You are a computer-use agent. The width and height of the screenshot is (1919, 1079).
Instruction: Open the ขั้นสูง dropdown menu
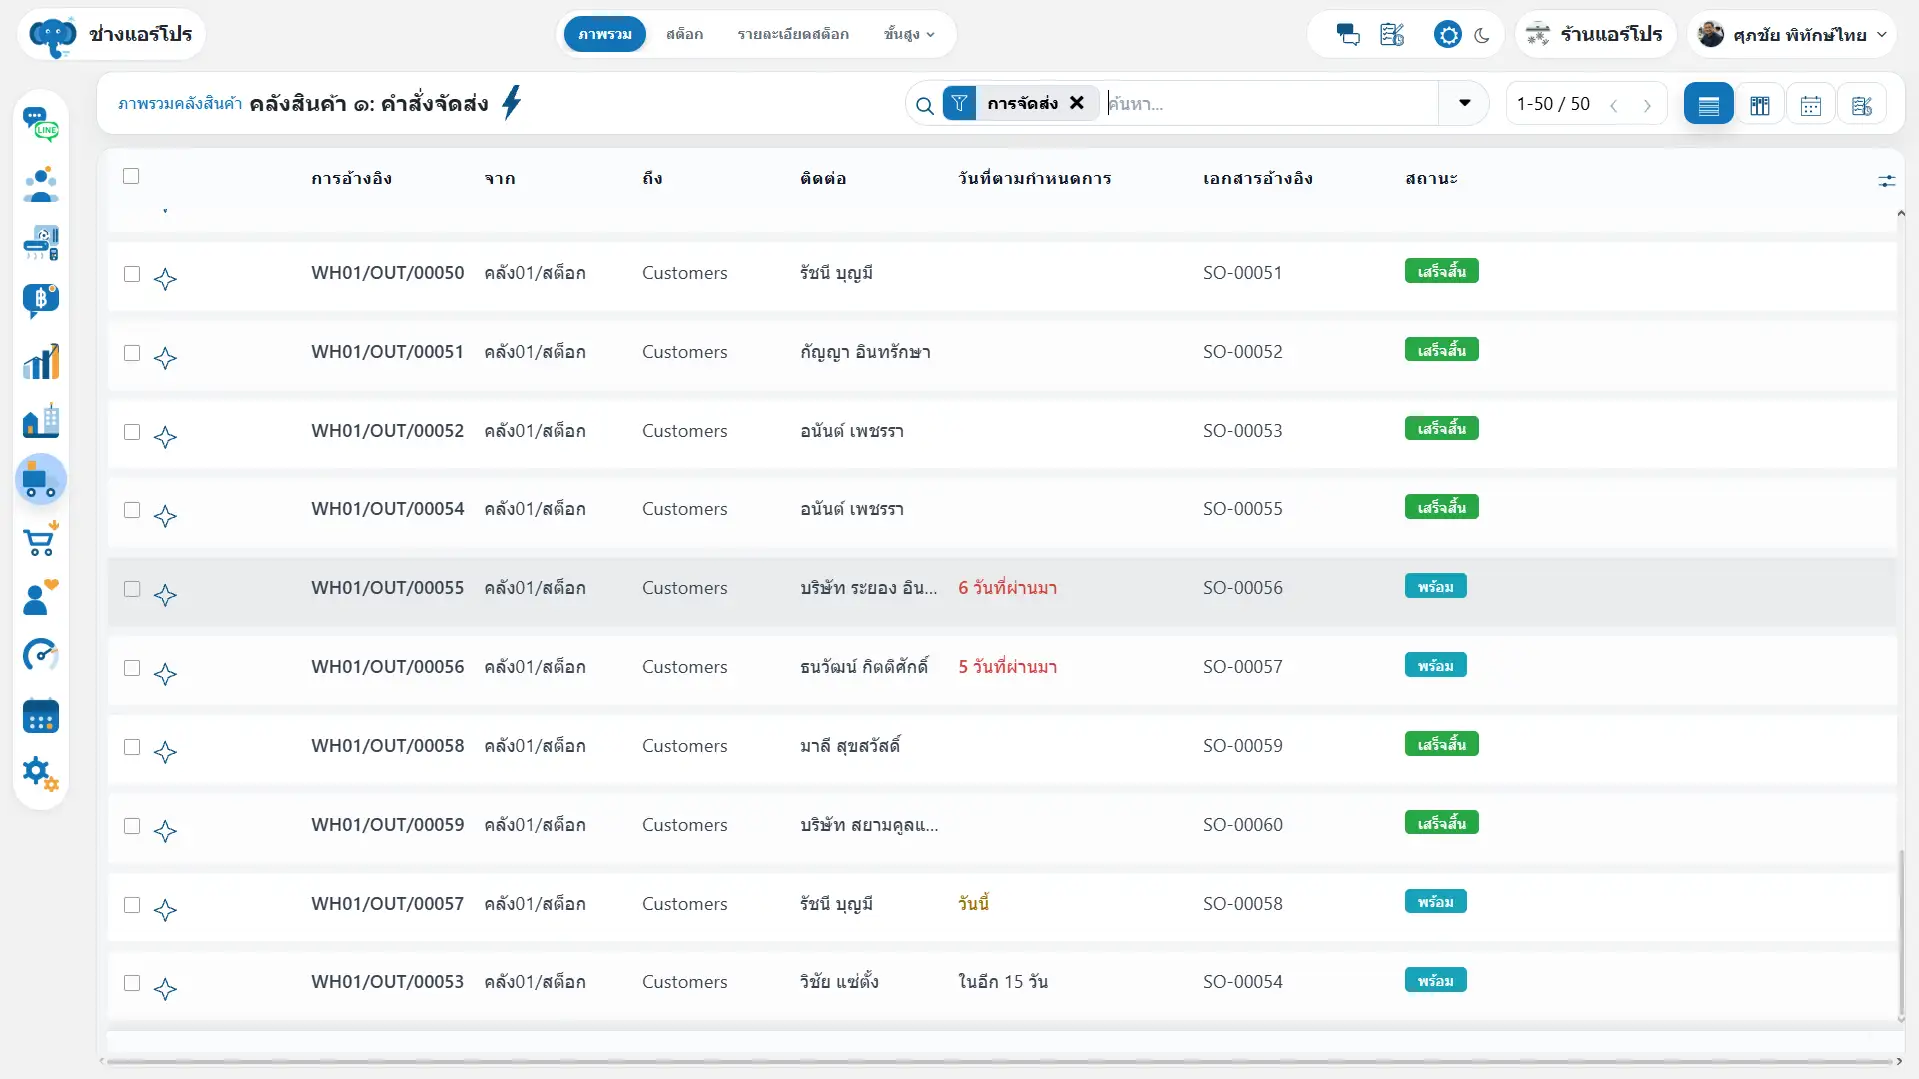click(909, 34)
